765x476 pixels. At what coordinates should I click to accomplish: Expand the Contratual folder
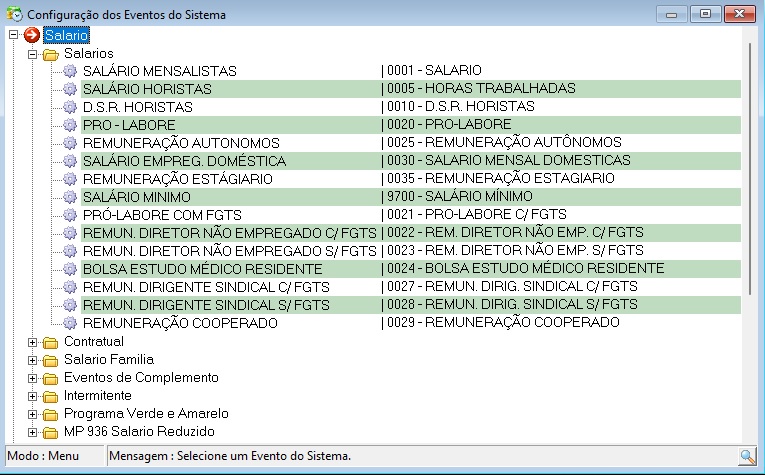tap(32, 342)
